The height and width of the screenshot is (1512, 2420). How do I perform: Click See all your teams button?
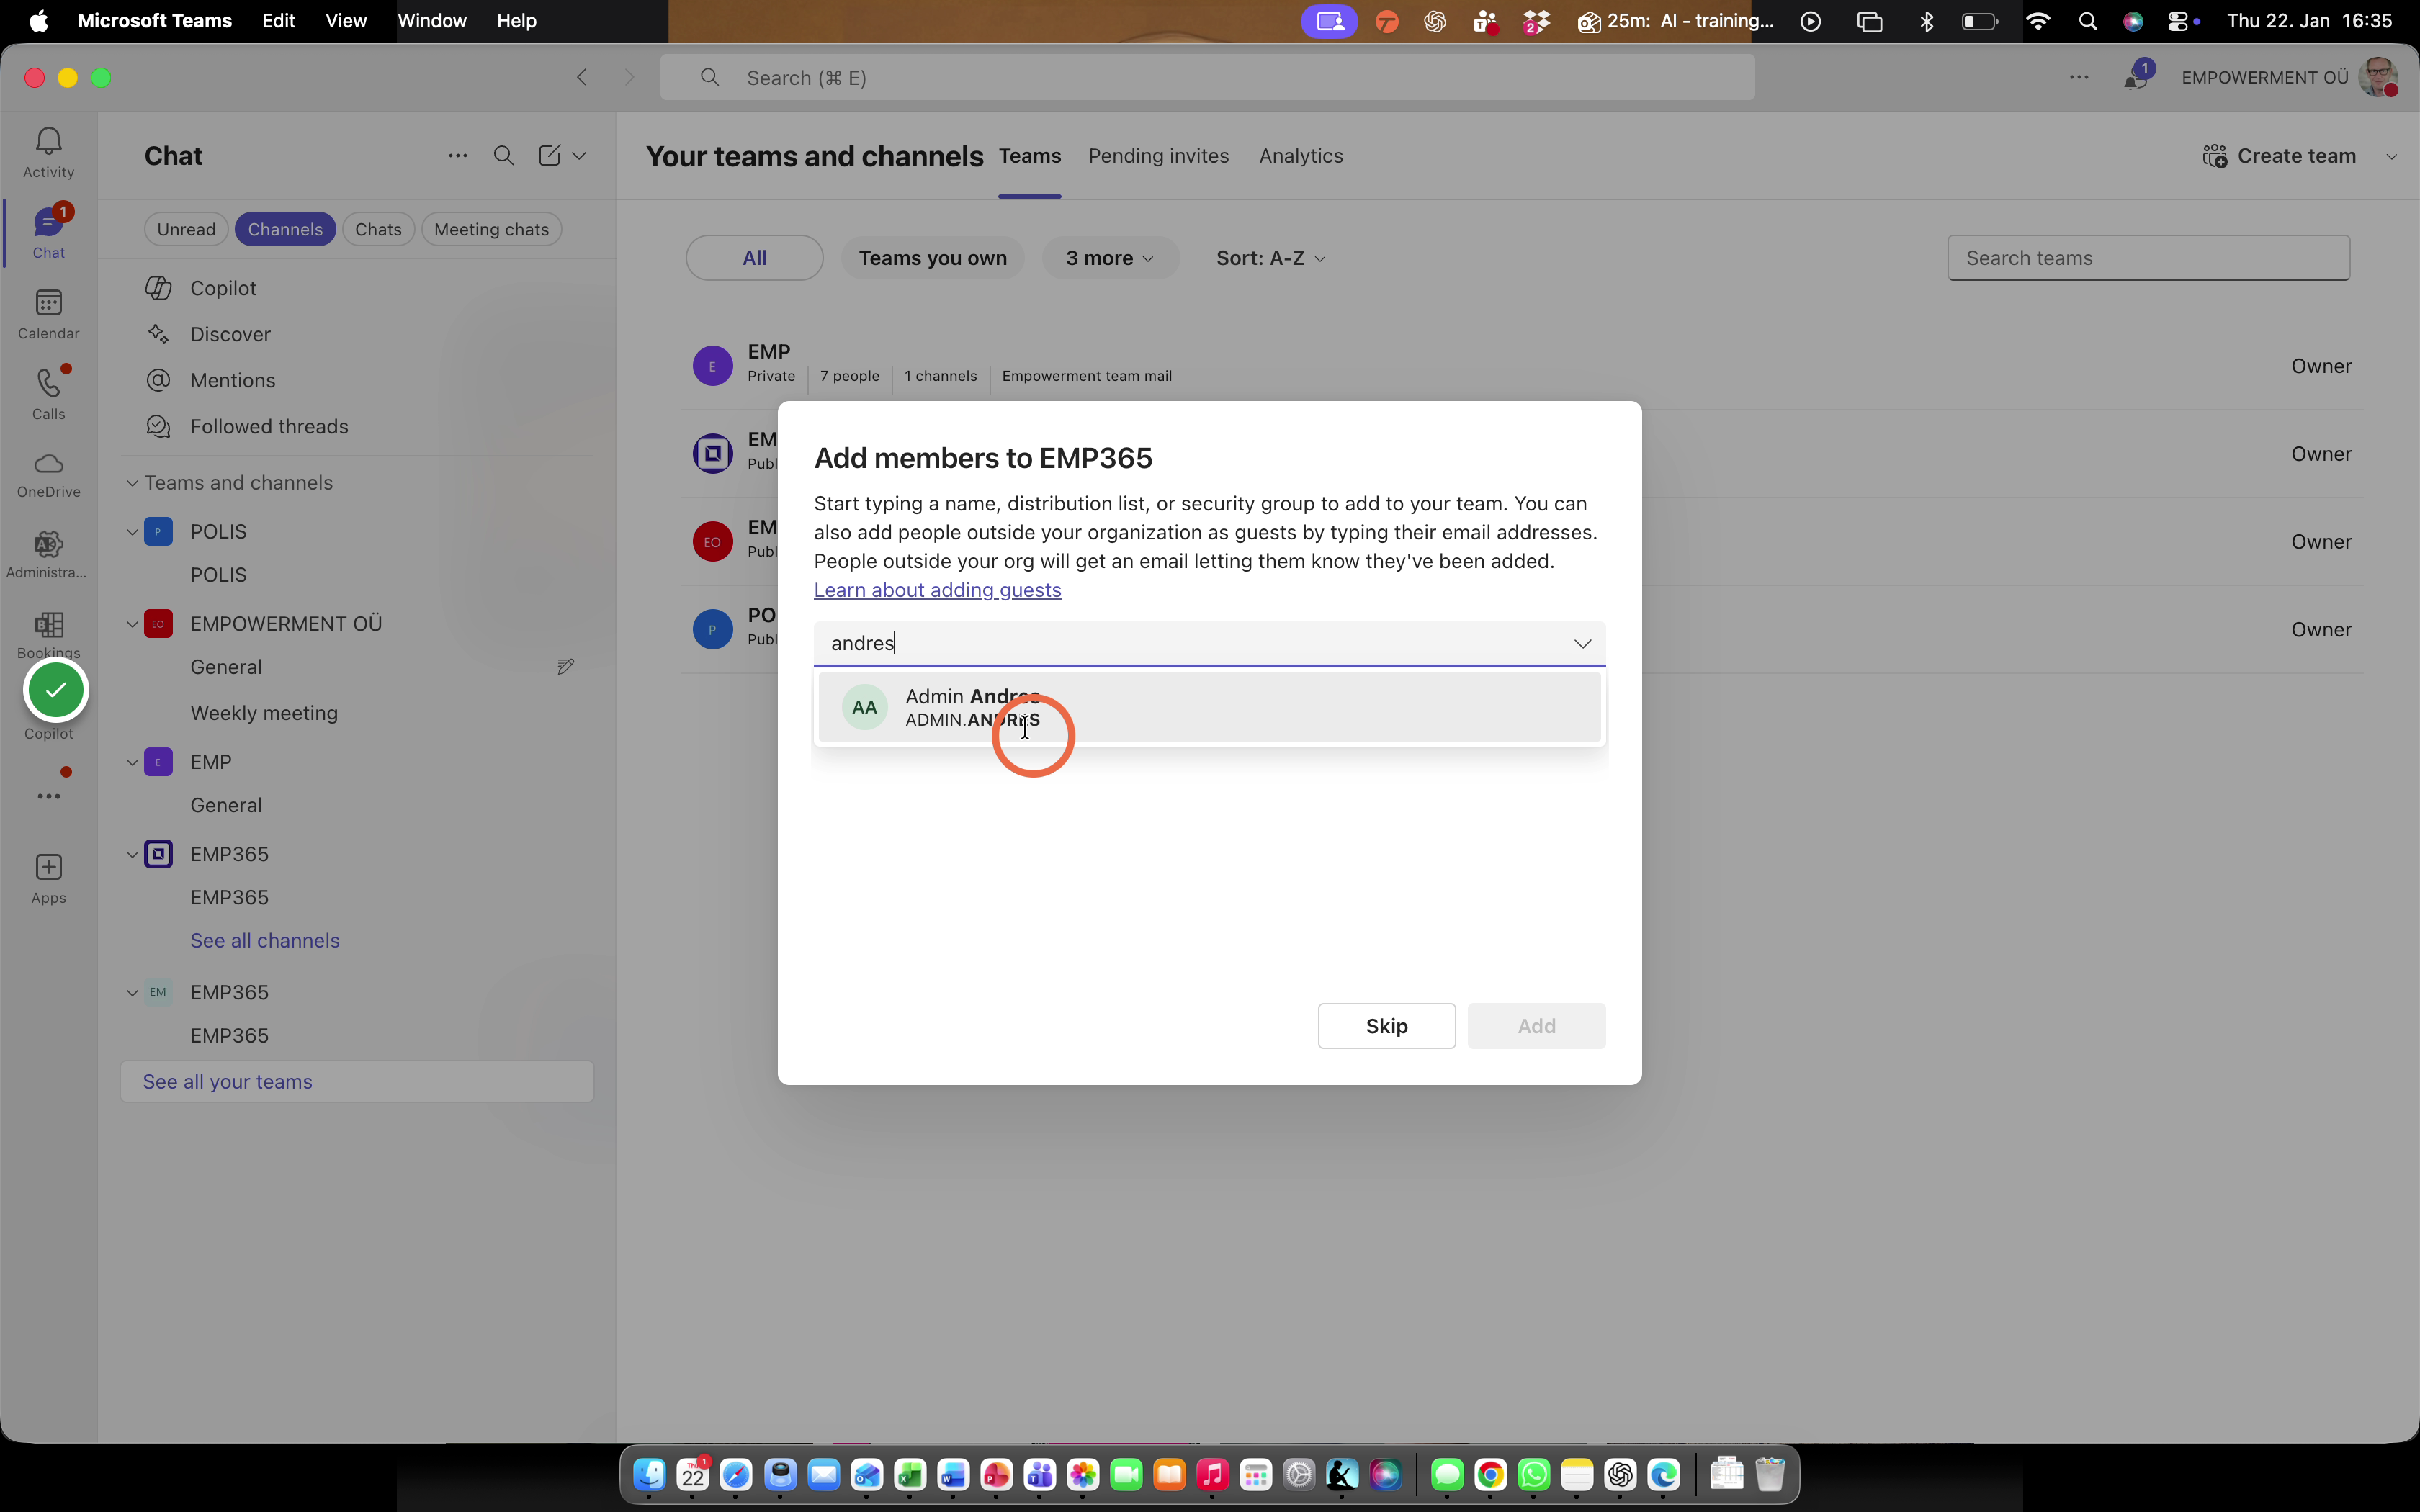coord(357,1082)
